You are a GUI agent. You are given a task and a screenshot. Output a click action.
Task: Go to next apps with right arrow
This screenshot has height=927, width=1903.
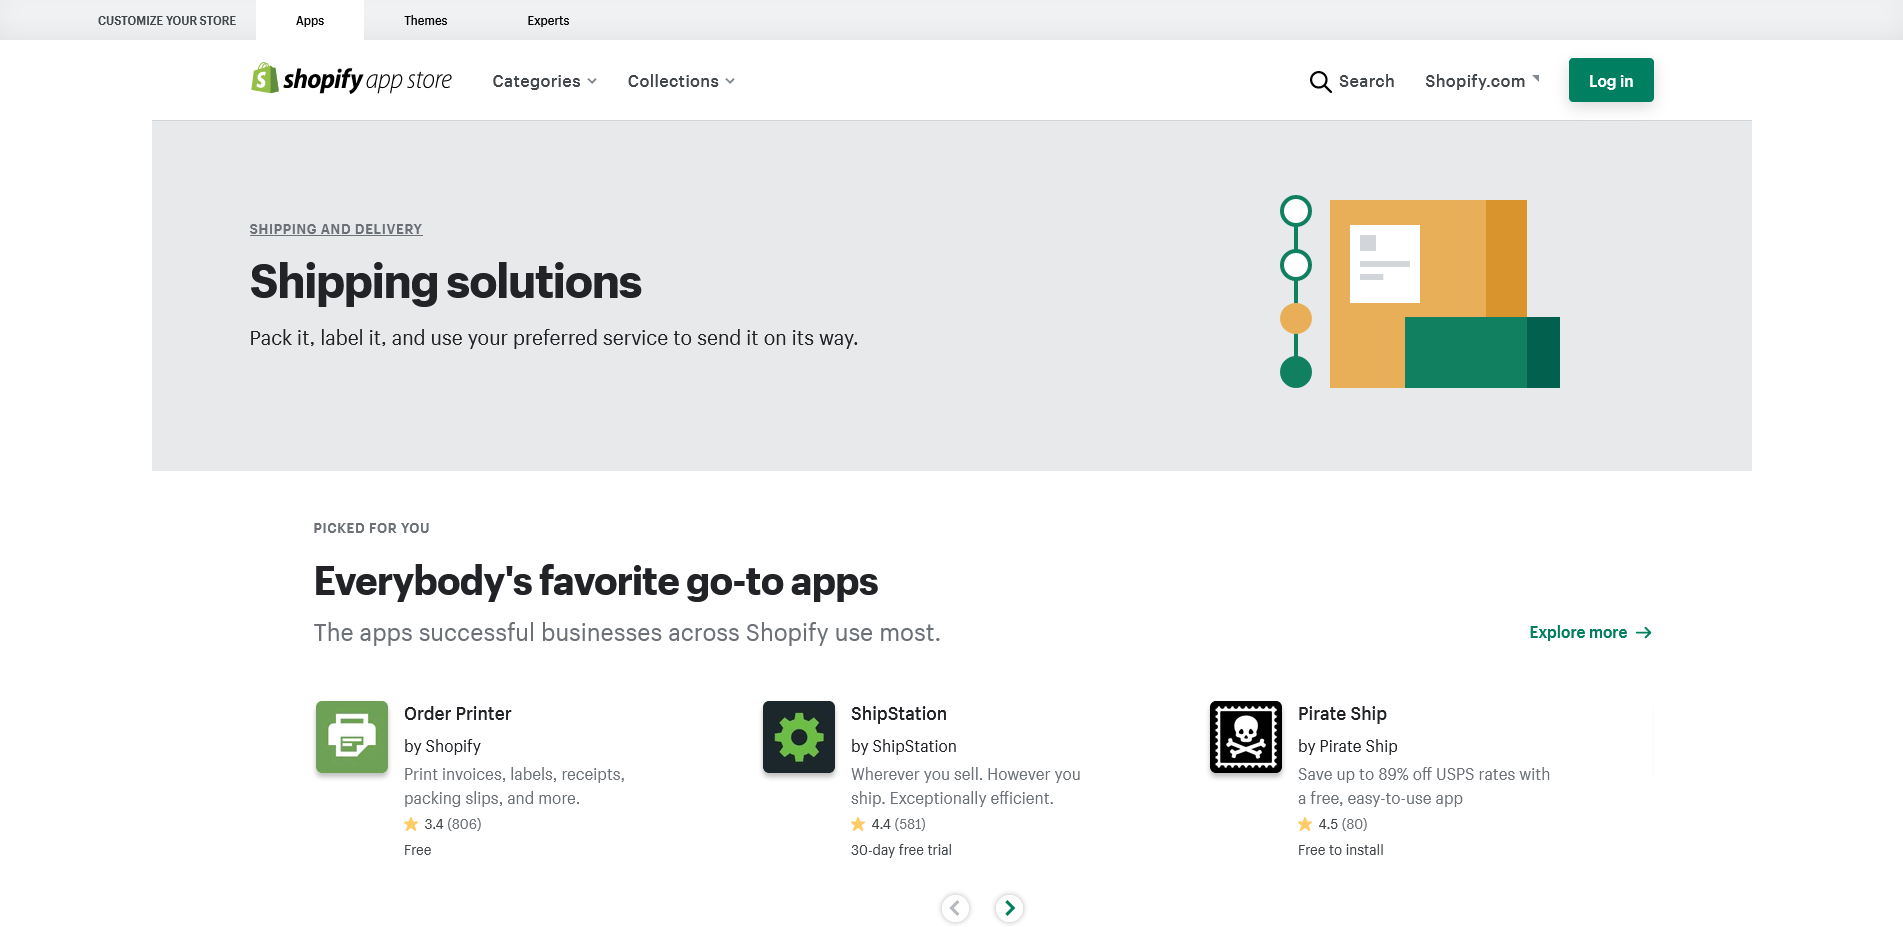click(1009, 908)
